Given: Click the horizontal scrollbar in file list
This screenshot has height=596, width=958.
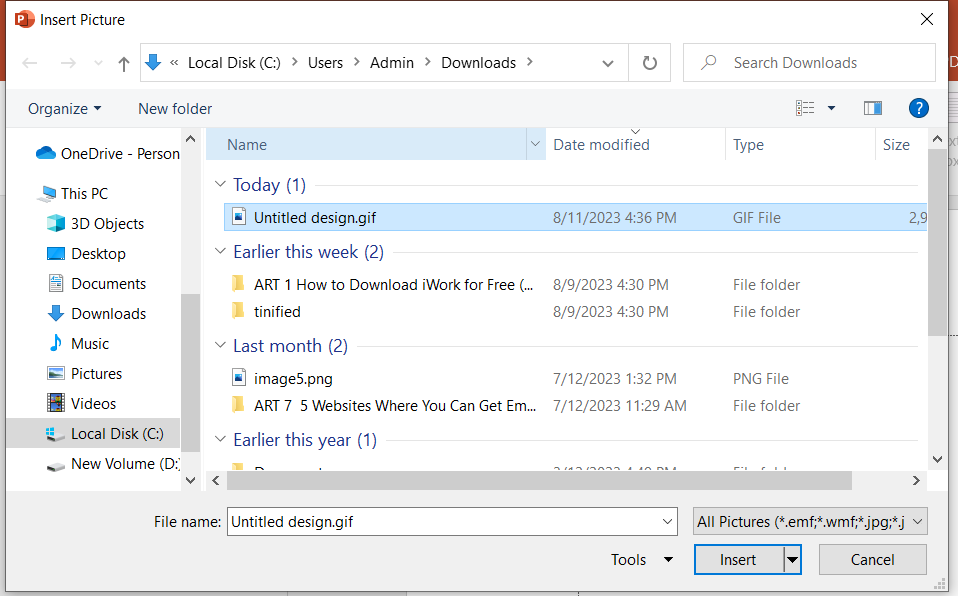Looking at the screenshot, I should (540, 481).
